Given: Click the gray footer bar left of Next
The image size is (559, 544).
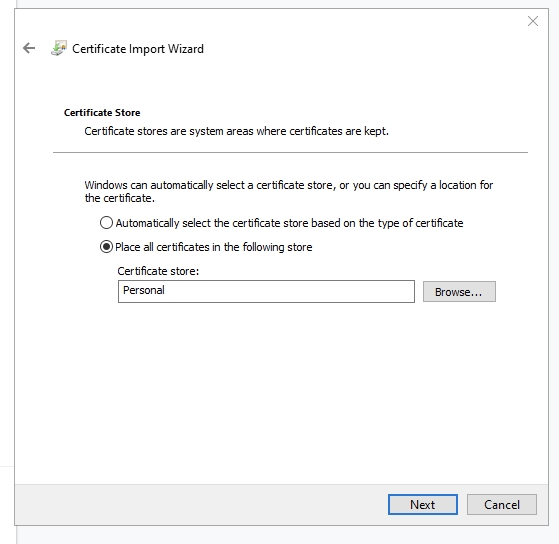Looking at the screenshot, I should (200, 504).
